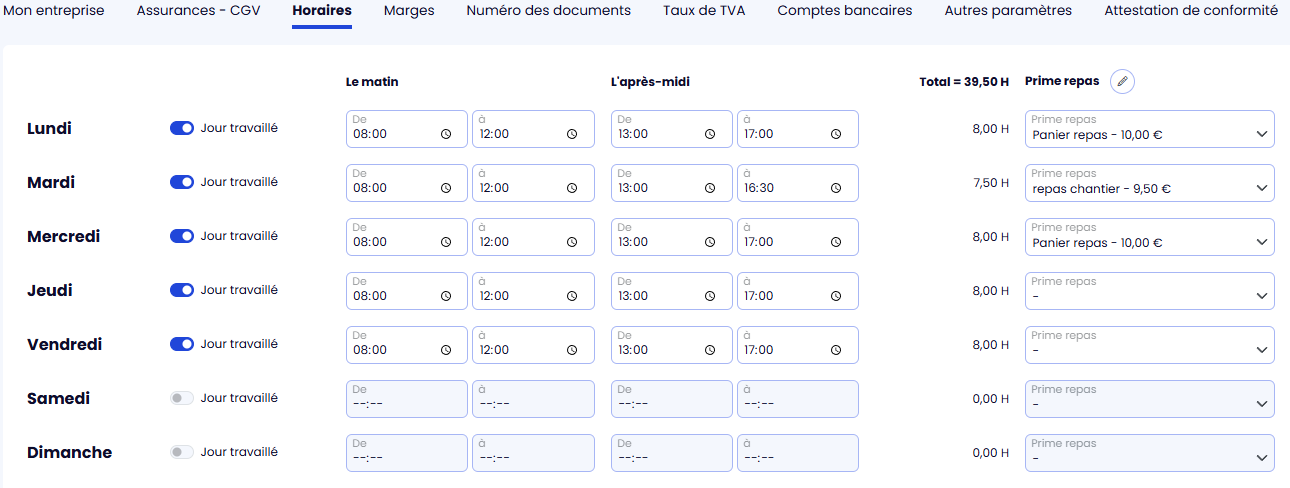
Task: Toggle off the Vendredi worked day switch
Action: pyautogui.click(x=182, y=344)
